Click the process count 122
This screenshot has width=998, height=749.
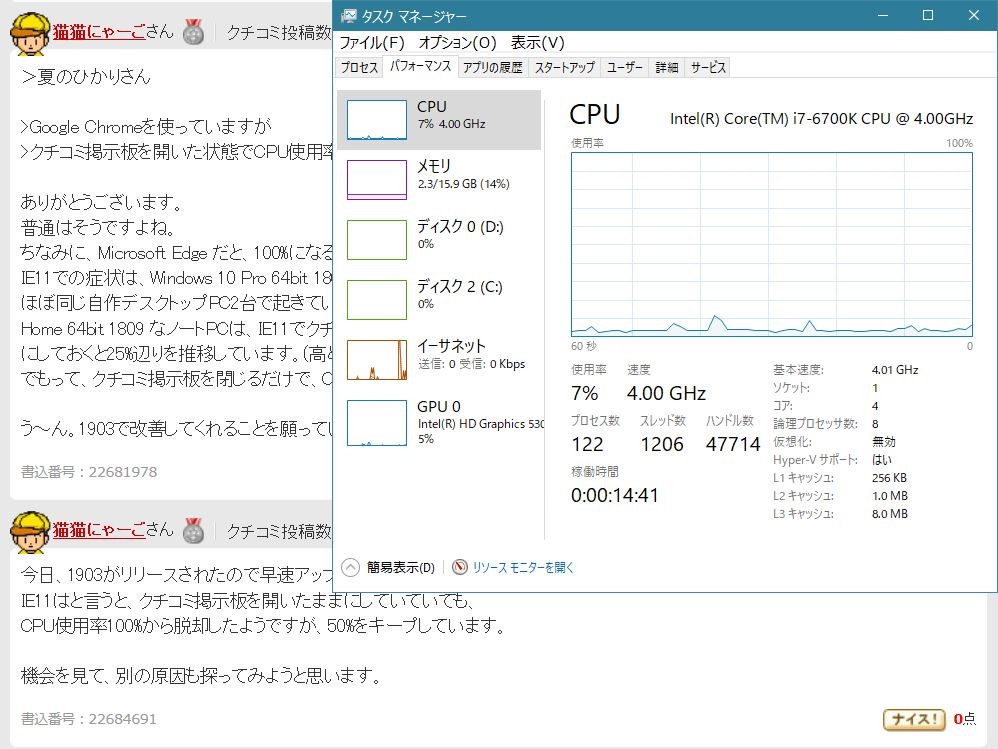pos(587,444)
